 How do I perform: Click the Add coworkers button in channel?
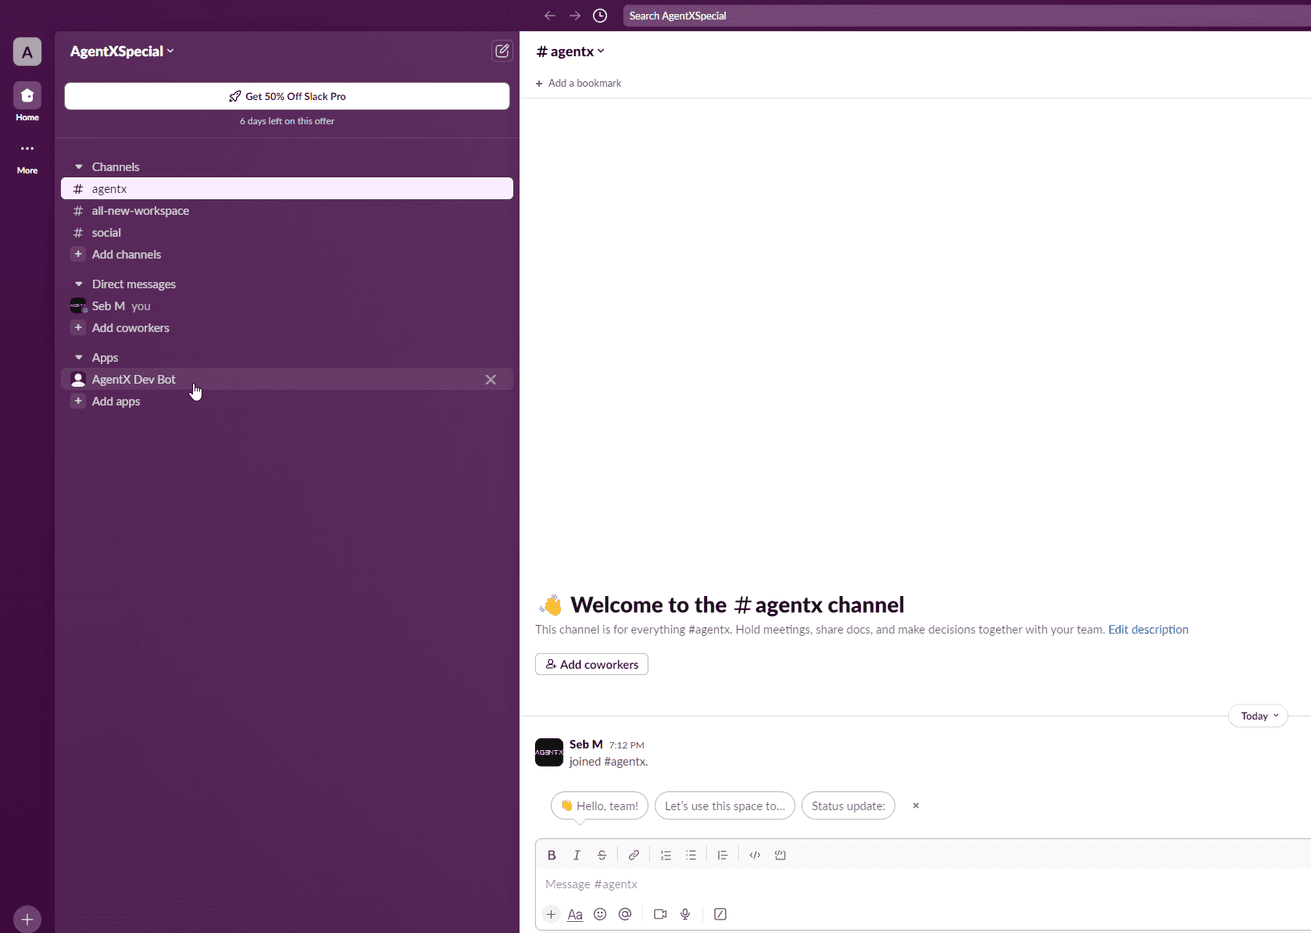click(x=592, y=664)
